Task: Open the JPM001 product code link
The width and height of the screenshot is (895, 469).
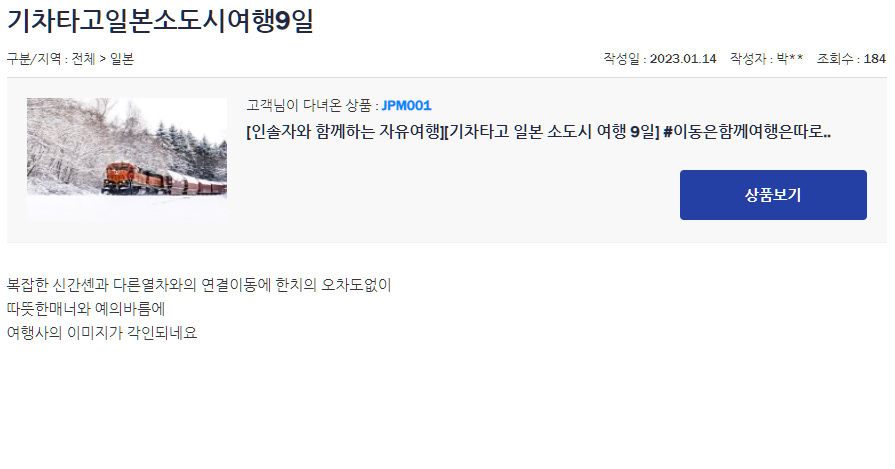Action: click(x=406, y=106)
